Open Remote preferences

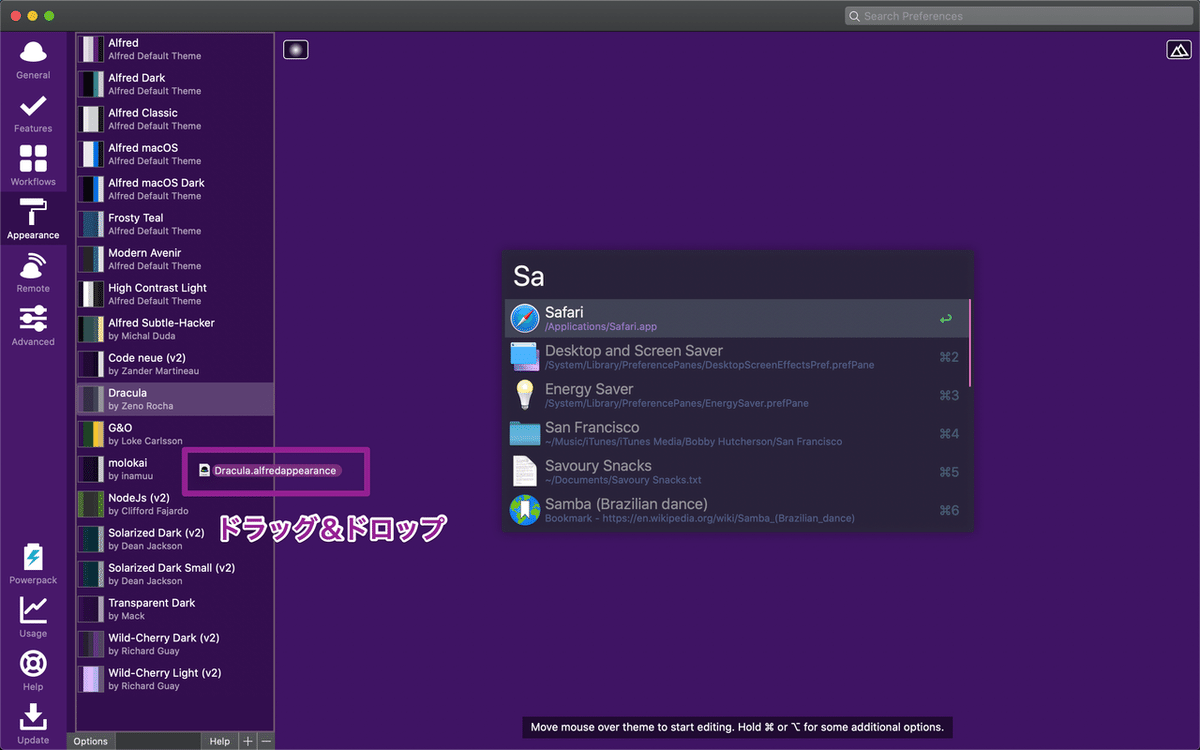click(33, 272)
